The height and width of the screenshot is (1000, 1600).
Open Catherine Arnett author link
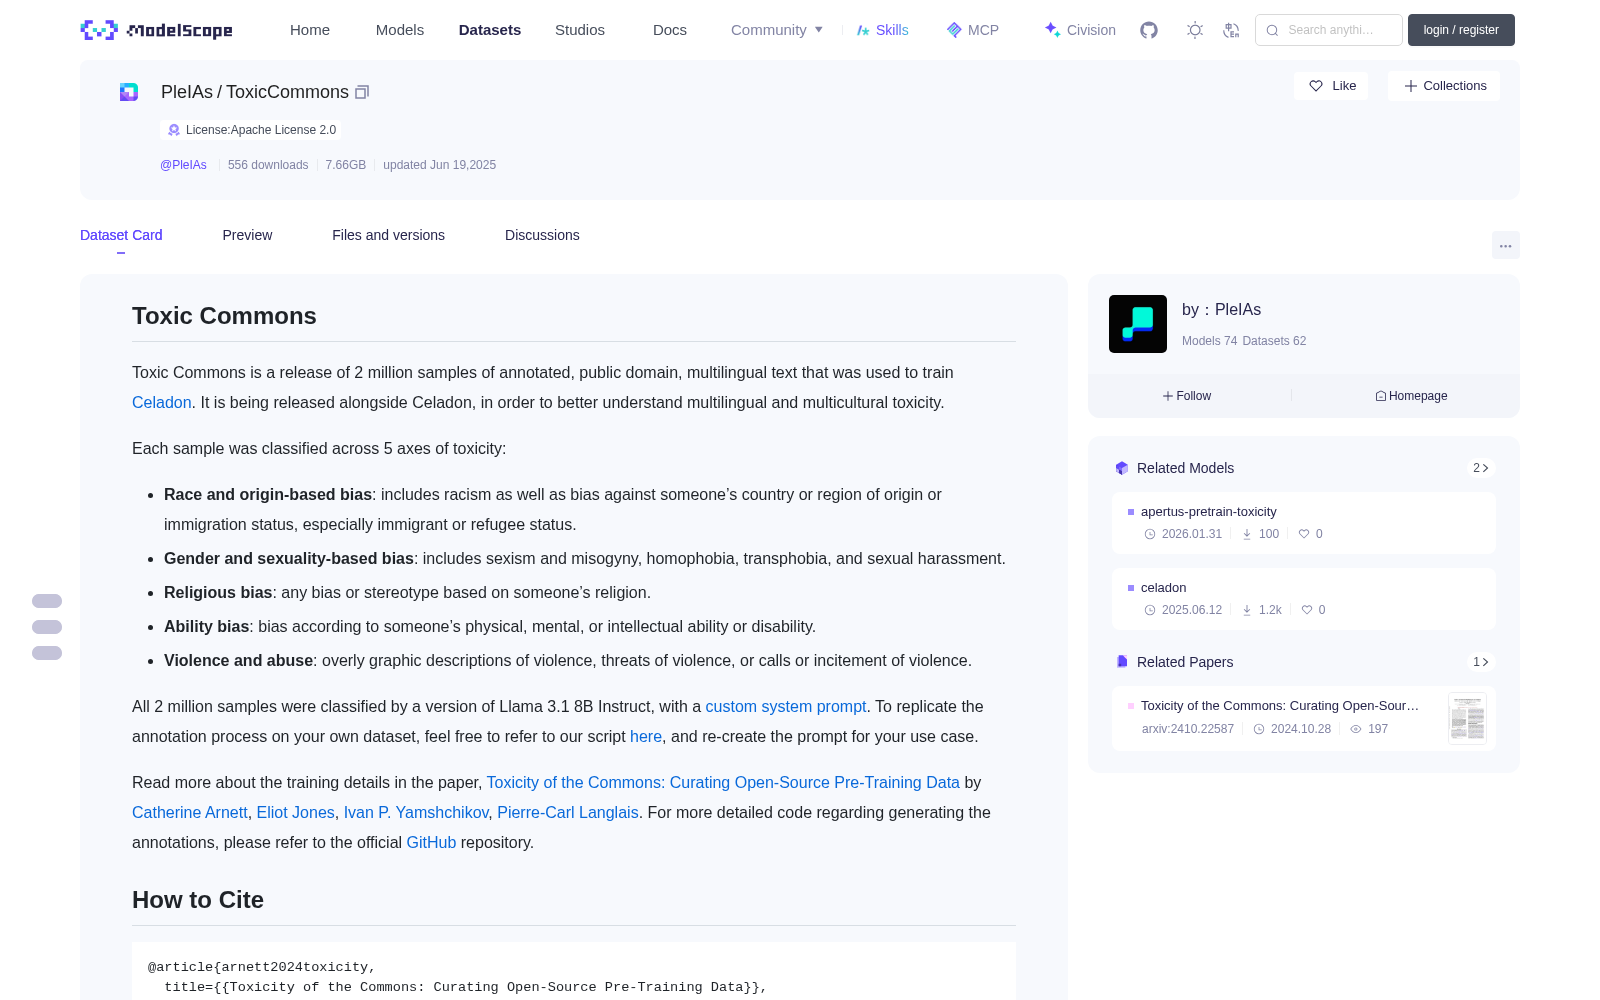tap(190, 812)
